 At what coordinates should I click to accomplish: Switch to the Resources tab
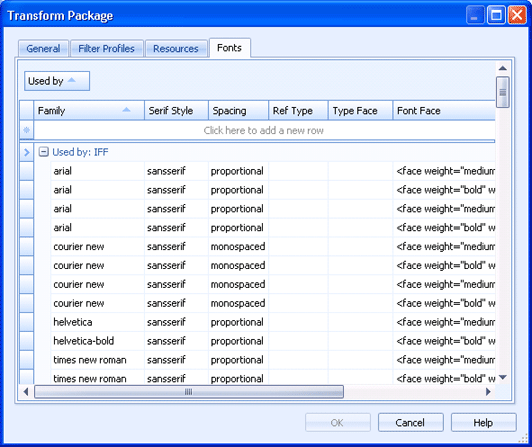click(176, 49)
